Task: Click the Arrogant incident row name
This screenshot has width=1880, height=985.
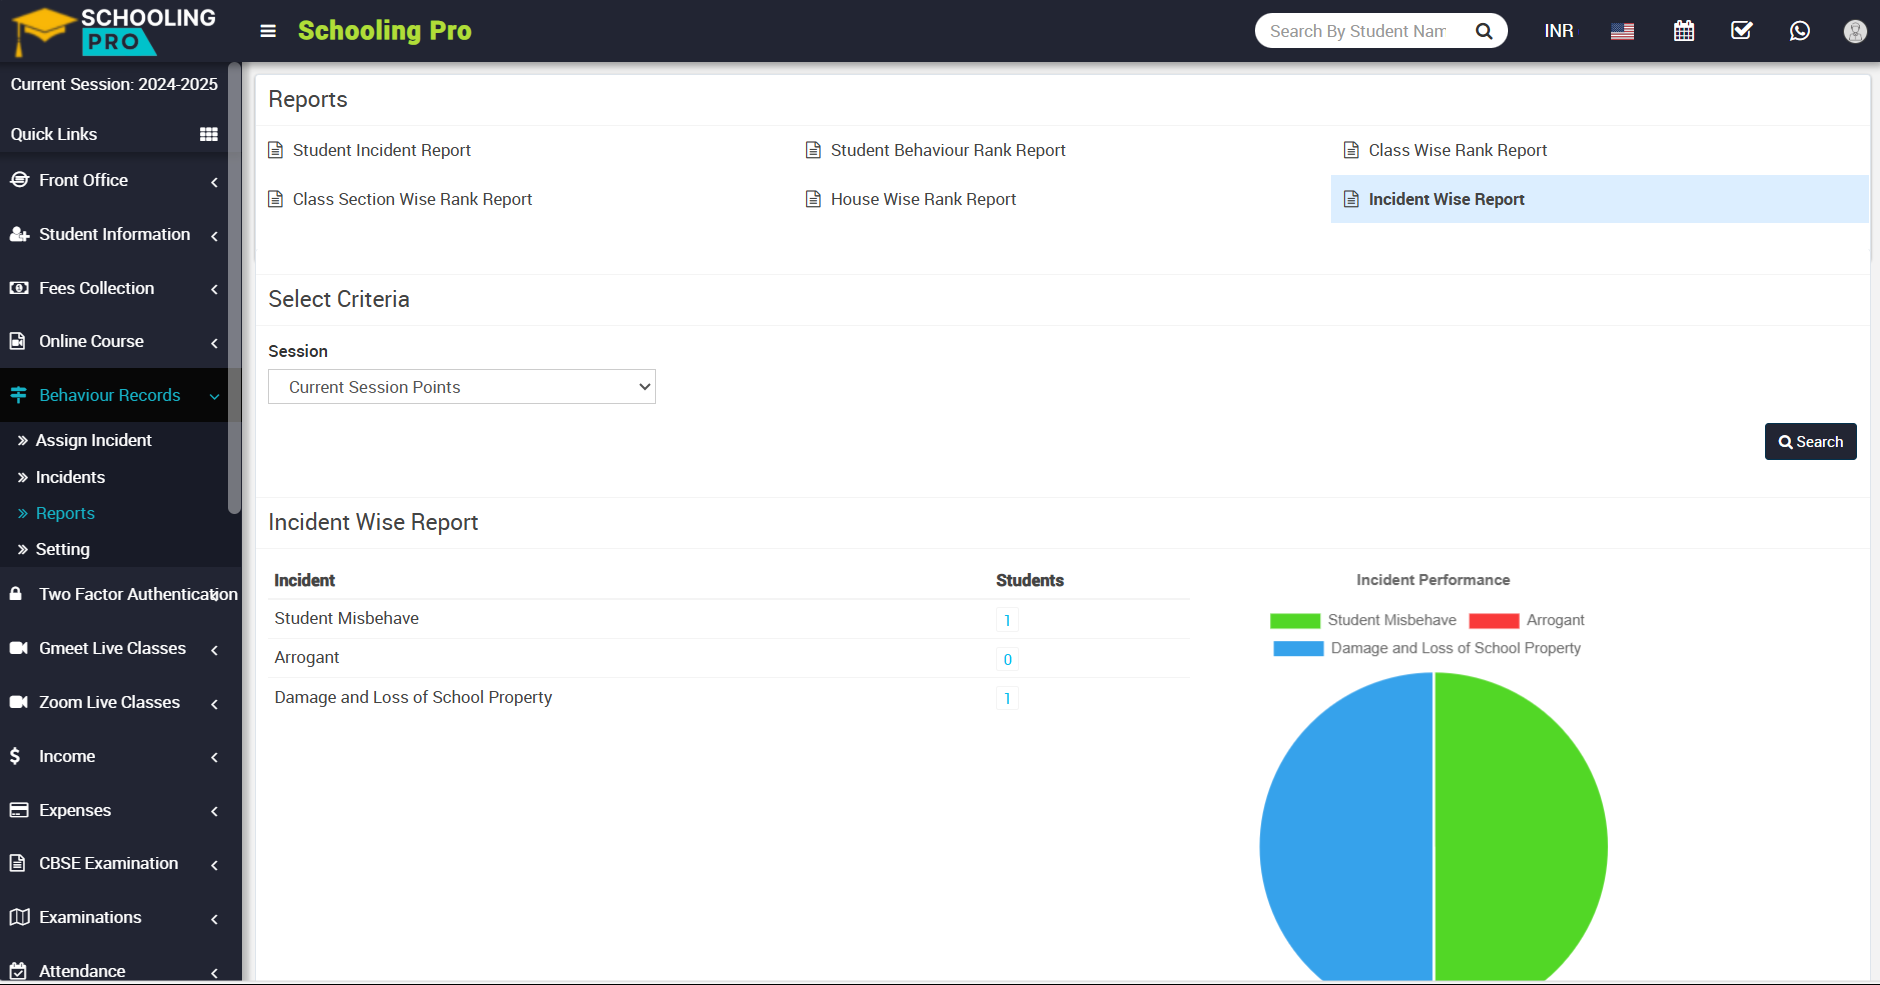Action: pyautogui.click(x=307, y=657)
